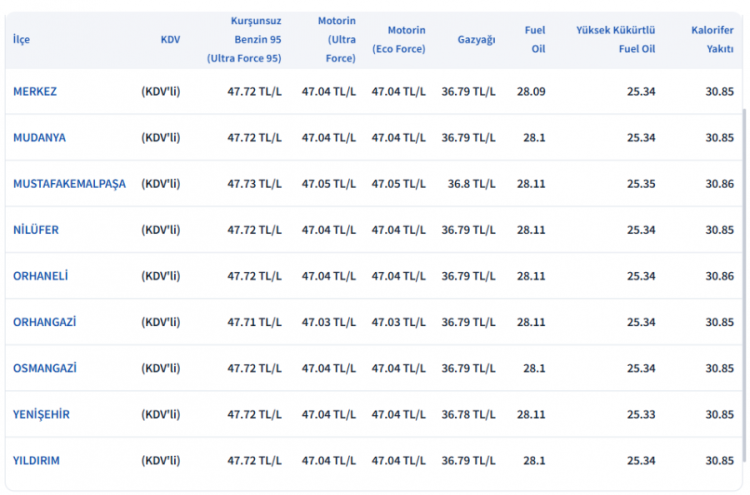Click the Kalorifer Yakıtı column header
This screenshot has width=750, height=495.
[x=712, y=39]
